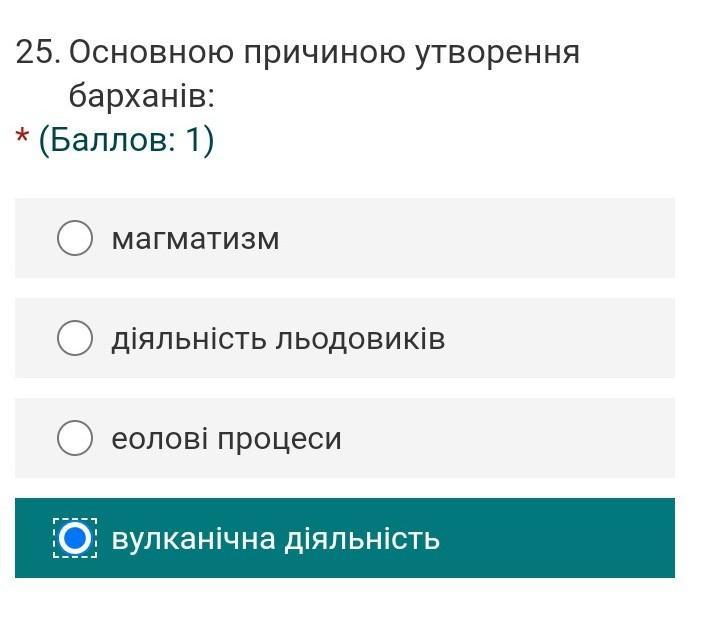This screenshot has height=632, width=705.
Task: Click the word "Основною" in heading
Action: click(152, 52)
